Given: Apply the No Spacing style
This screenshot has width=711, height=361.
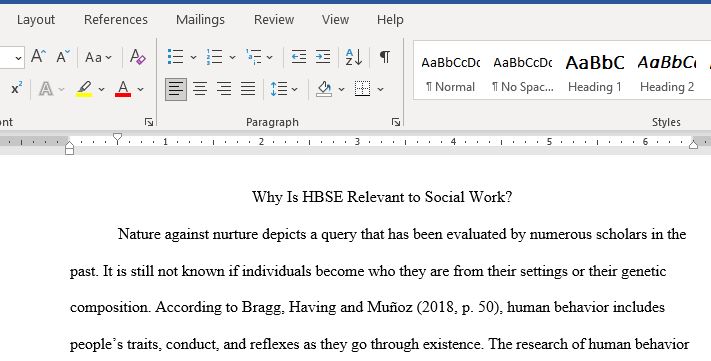Looking at the screenshot, I should 522,73.
